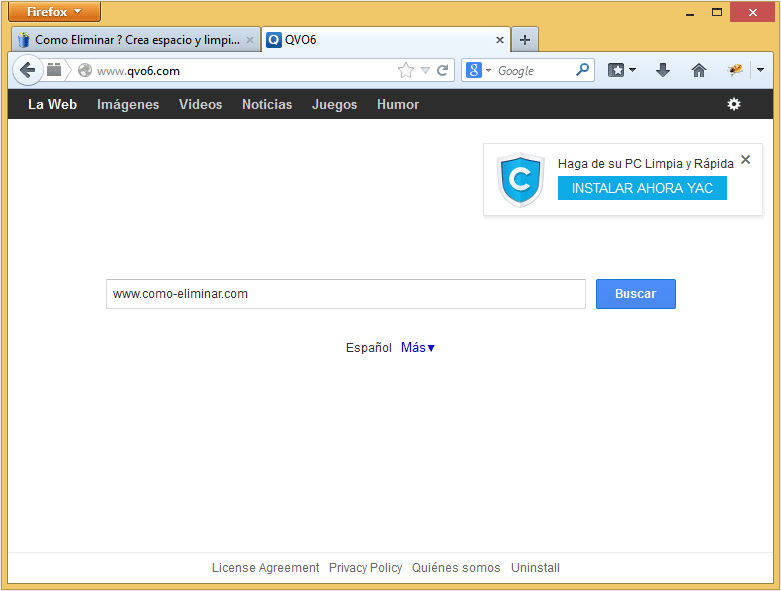Open Noticias search category

pos(267,104)
